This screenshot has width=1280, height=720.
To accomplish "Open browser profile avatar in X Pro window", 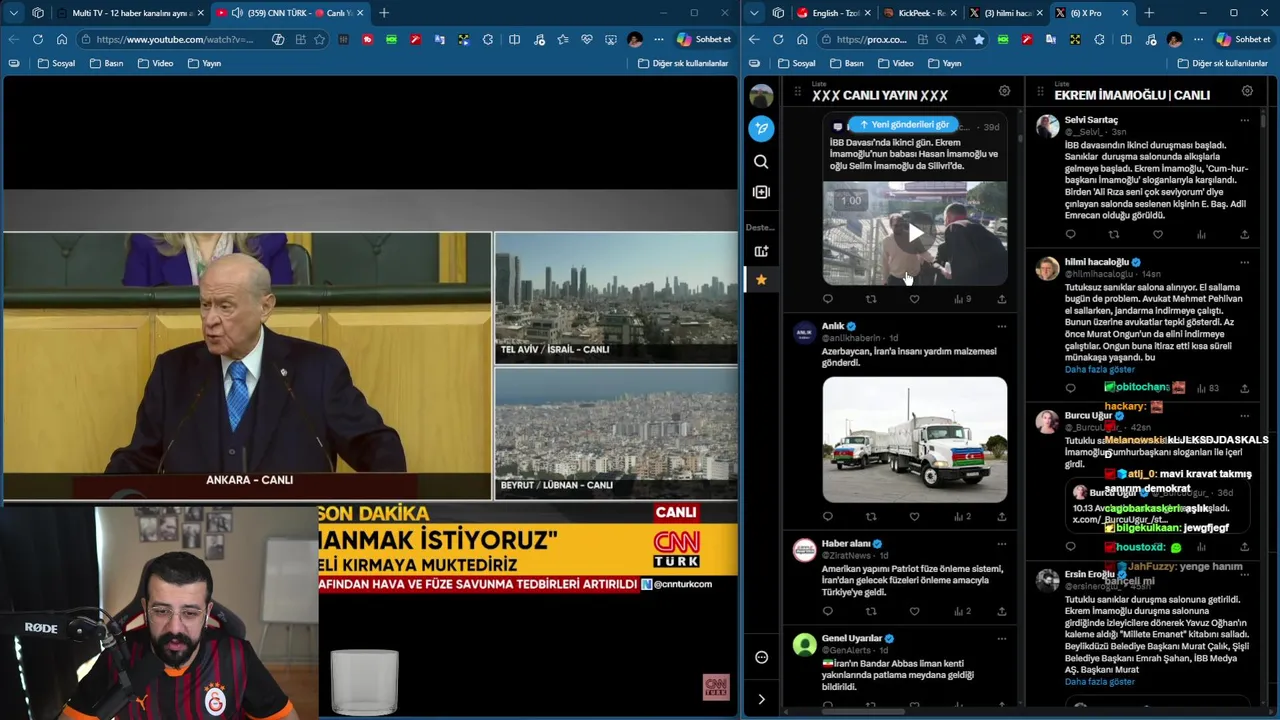I will click(x=1174, y=39).
